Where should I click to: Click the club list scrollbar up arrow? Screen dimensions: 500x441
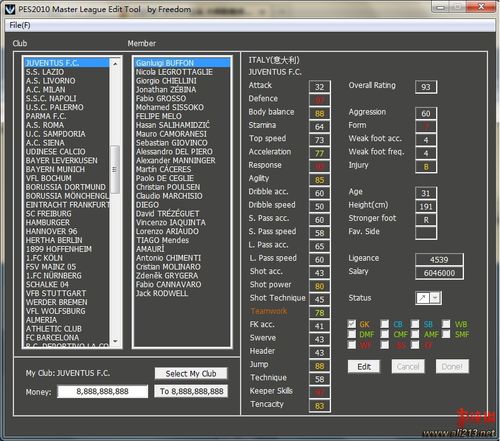115,63
